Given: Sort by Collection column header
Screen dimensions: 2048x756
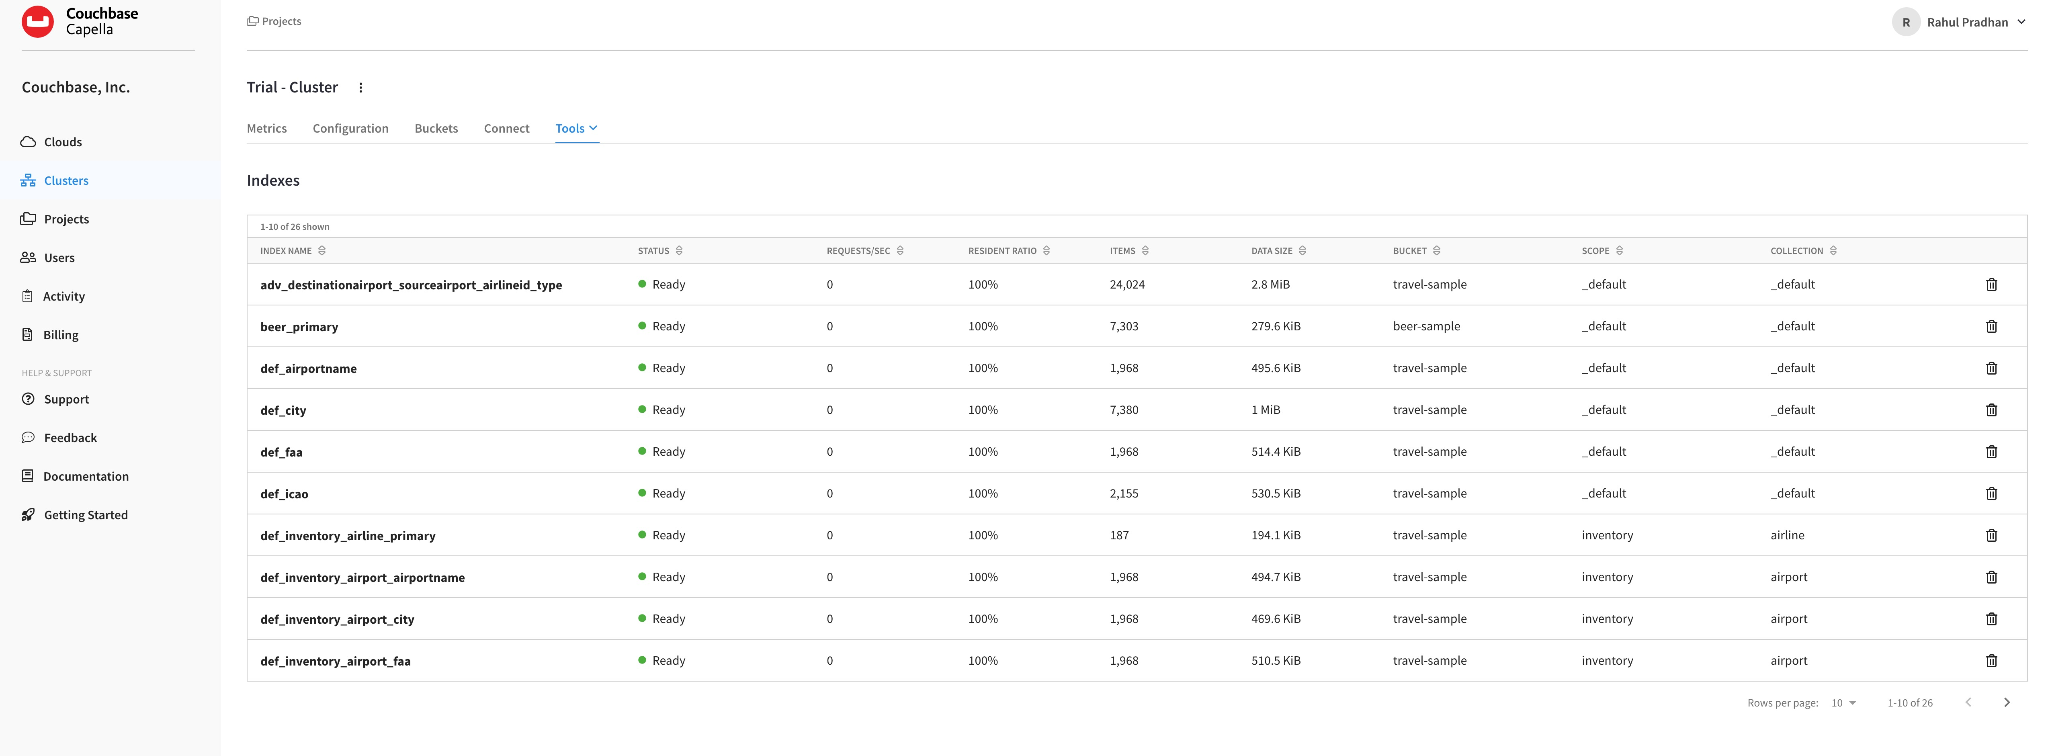Looking at the screenshot, I should click(x=1833, y=251).
